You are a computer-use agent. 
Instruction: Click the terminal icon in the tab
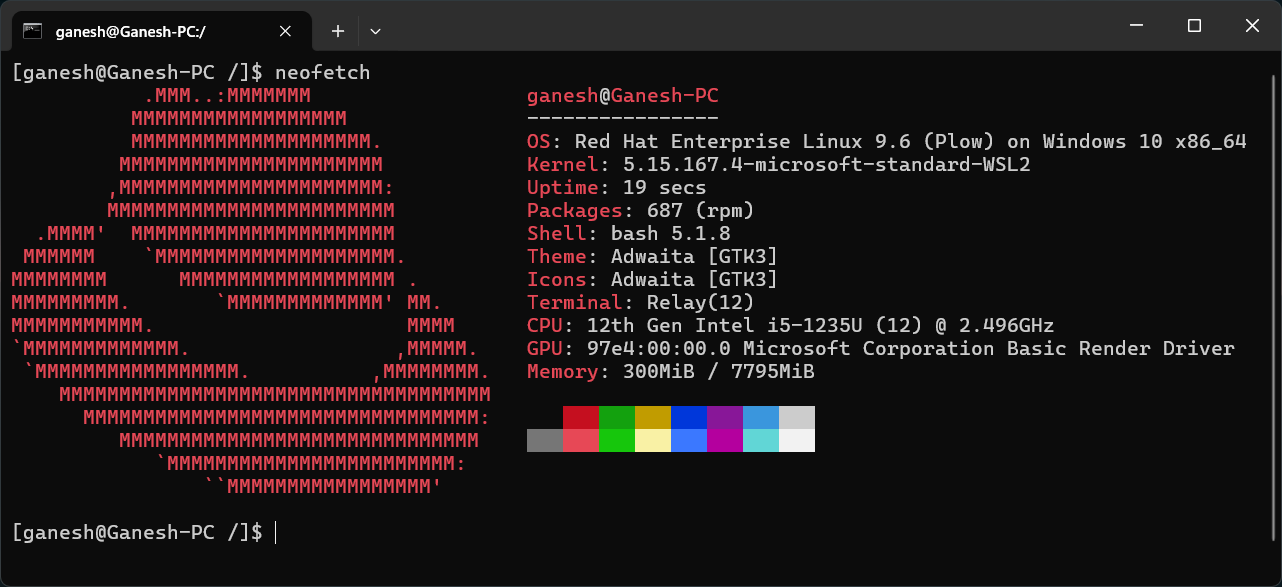[x=33, y=31]
